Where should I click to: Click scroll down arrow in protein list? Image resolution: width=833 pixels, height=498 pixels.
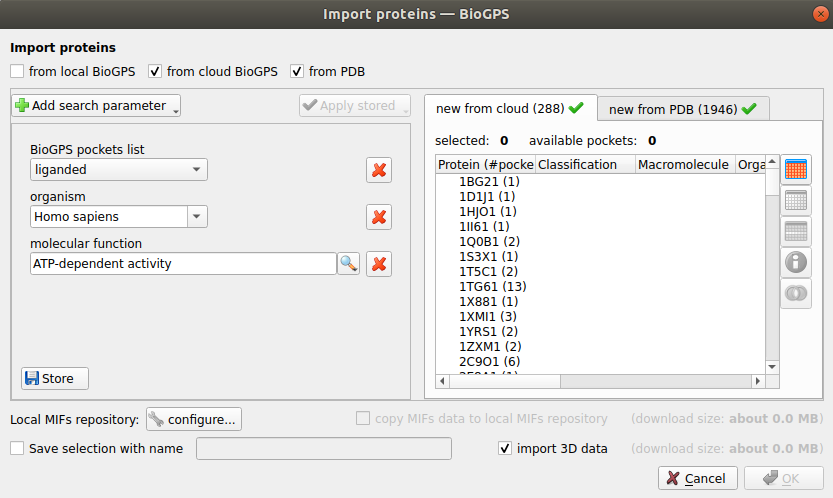point(772,367)
